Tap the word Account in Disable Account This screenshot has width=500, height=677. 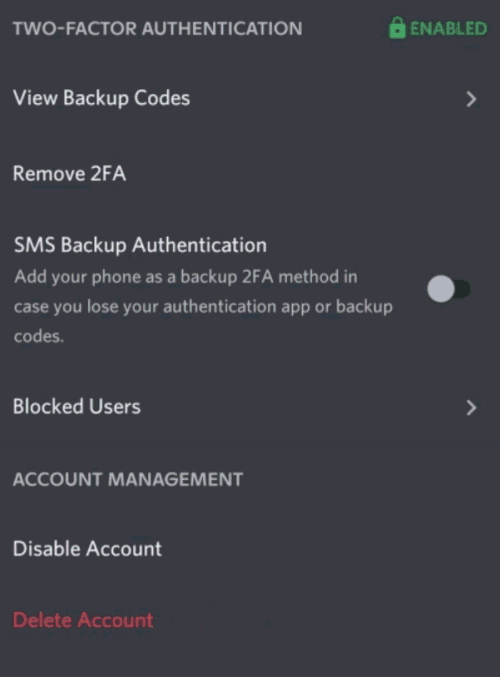point(124,549)
